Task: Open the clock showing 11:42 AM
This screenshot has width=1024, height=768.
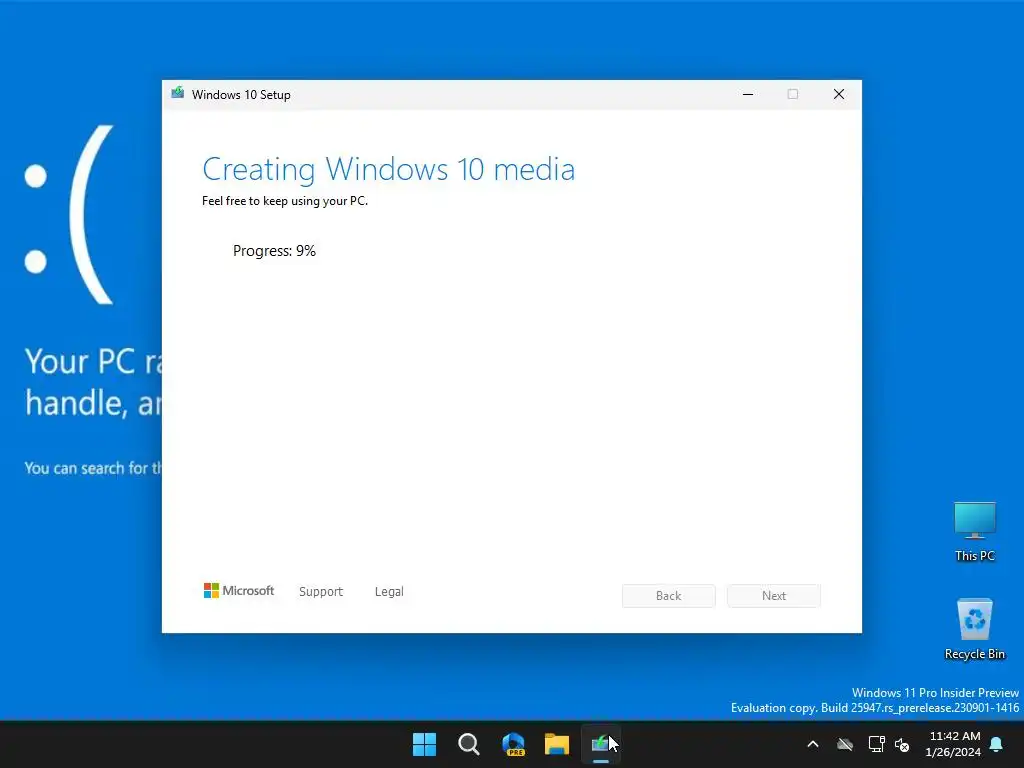Action: click(955, 736)
